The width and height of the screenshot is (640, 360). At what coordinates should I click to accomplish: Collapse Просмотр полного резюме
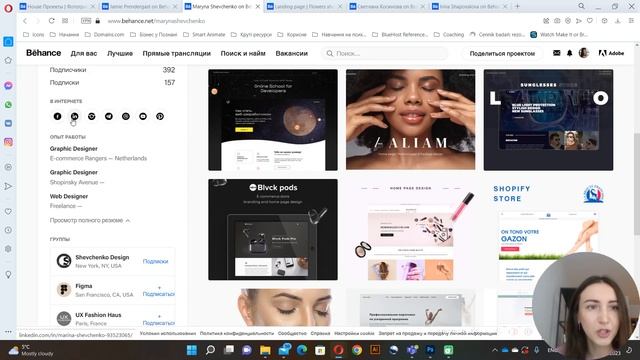click(x=90, y=220)
